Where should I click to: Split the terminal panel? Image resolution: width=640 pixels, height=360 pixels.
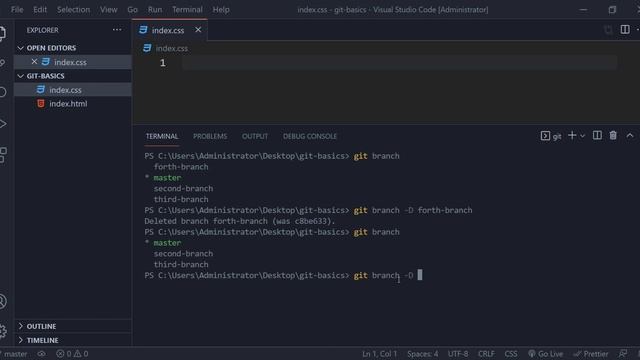point(597,136)
